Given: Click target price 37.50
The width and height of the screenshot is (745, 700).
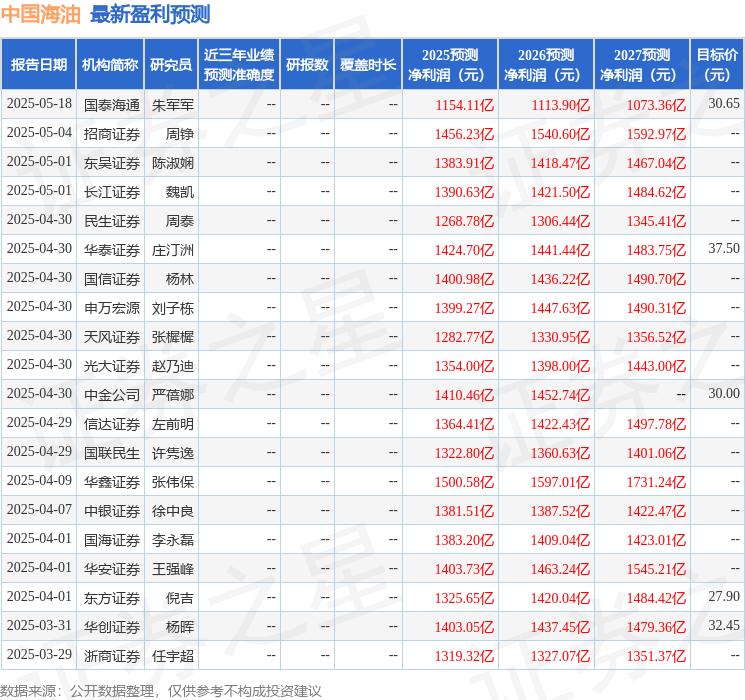Looking at the screenshot, I should 724,249.
